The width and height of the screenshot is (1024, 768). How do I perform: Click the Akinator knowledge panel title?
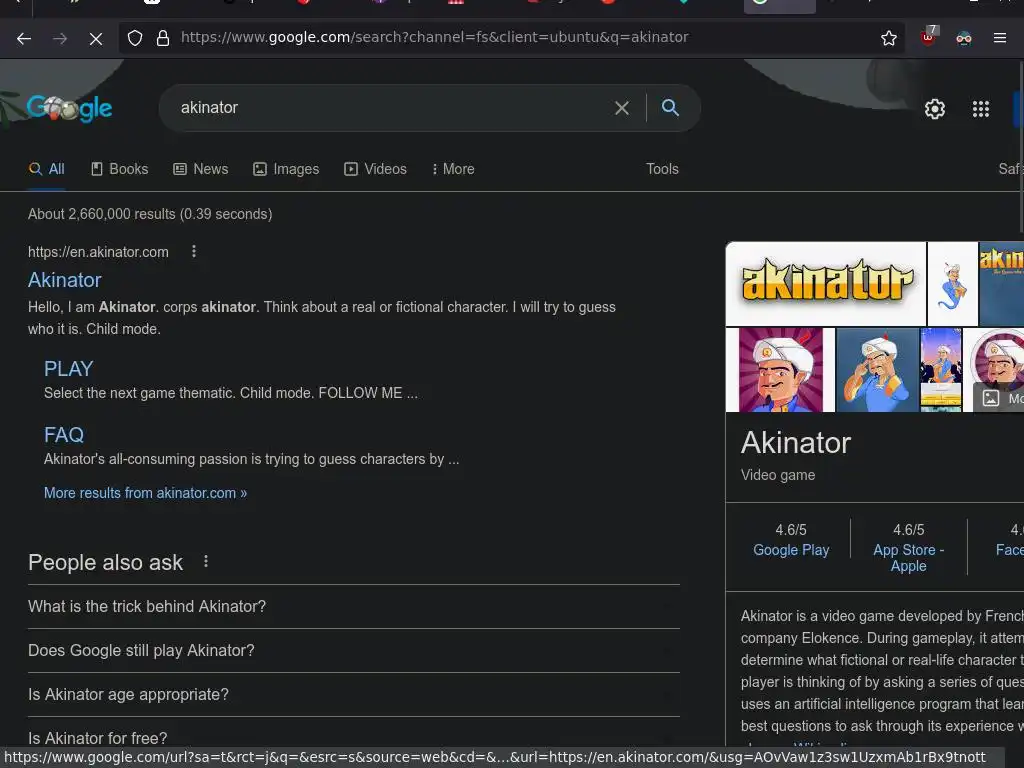(795, 443)
